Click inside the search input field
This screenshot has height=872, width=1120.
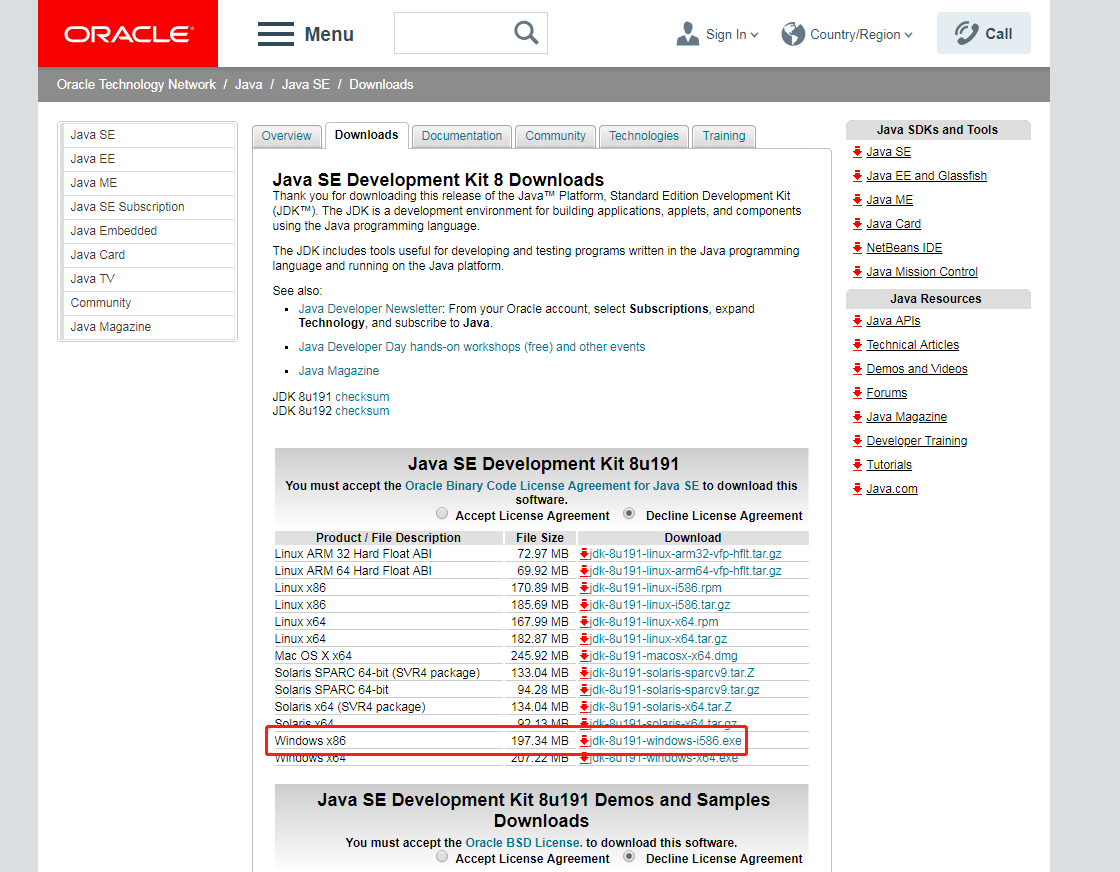point(453,33)
